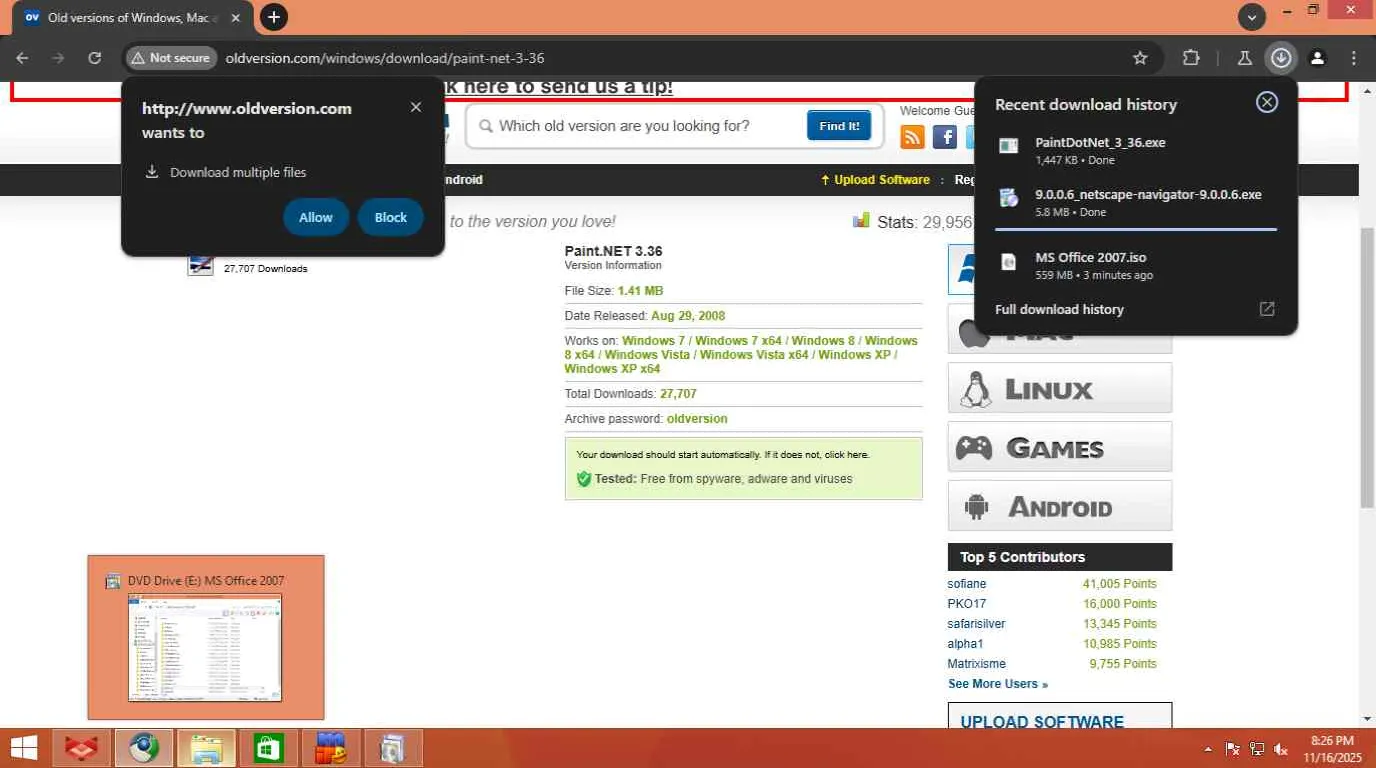1376x768 pixels.
Task: Click the See More Users link
Action: 998,684
